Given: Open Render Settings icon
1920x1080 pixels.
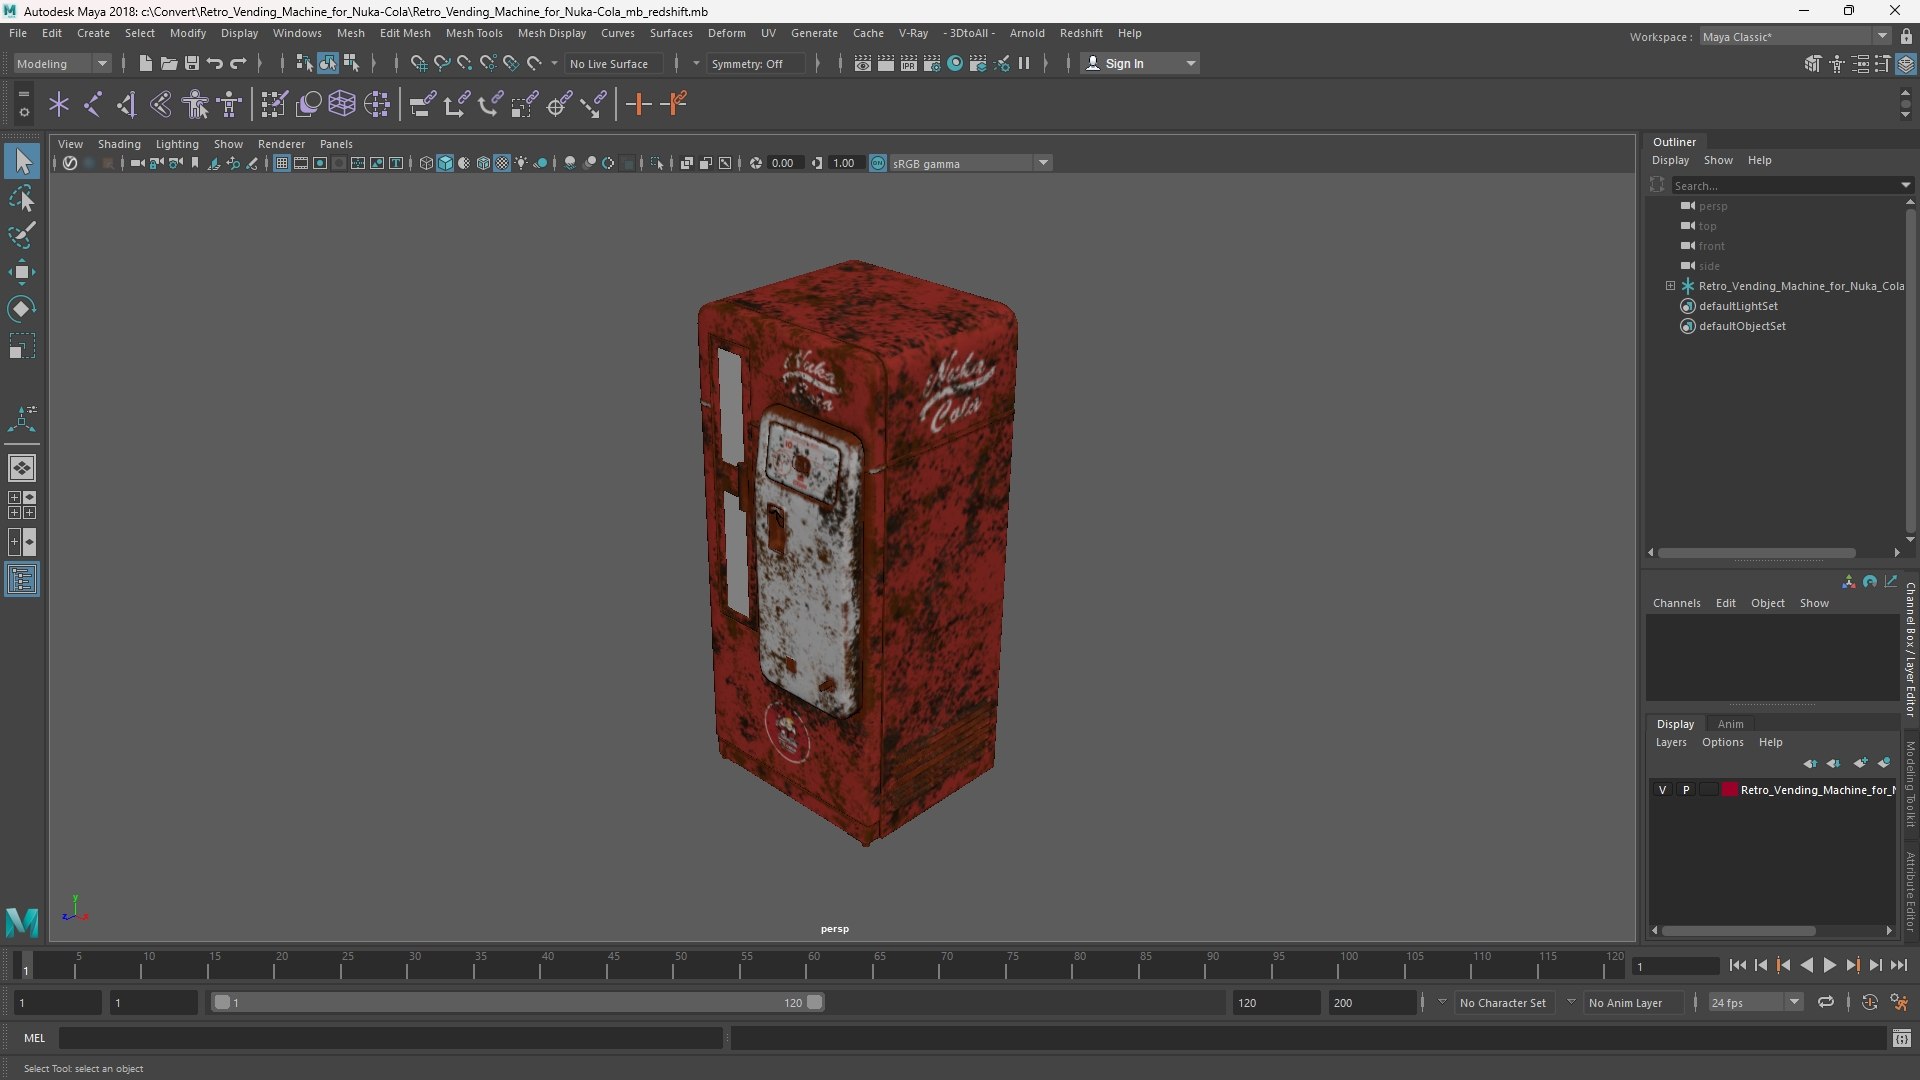Looking at the screenshot, I should coord(931,63).
